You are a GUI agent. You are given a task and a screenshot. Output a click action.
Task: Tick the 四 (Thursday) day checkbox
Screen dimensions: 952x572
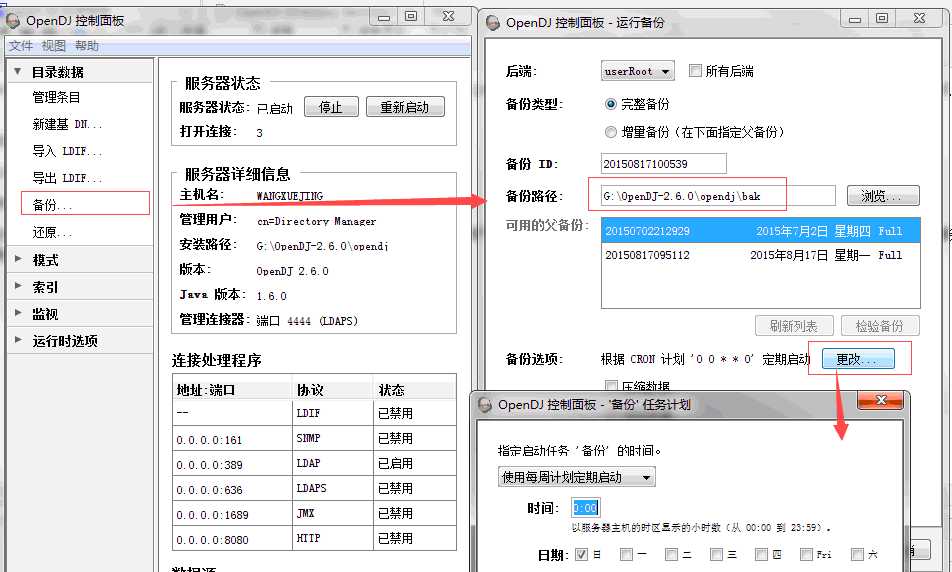pos(761,554)
